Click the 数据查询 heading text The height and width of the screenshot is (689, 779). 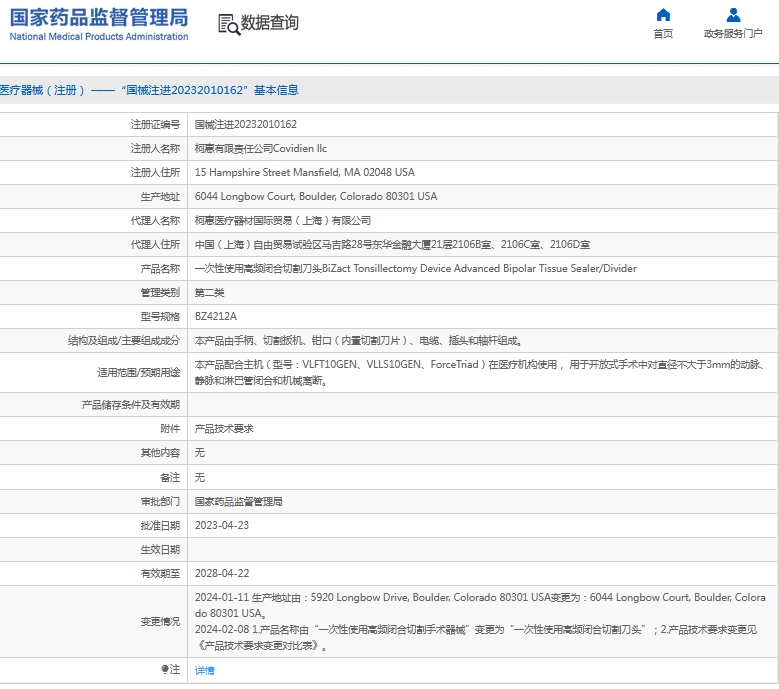269,23
